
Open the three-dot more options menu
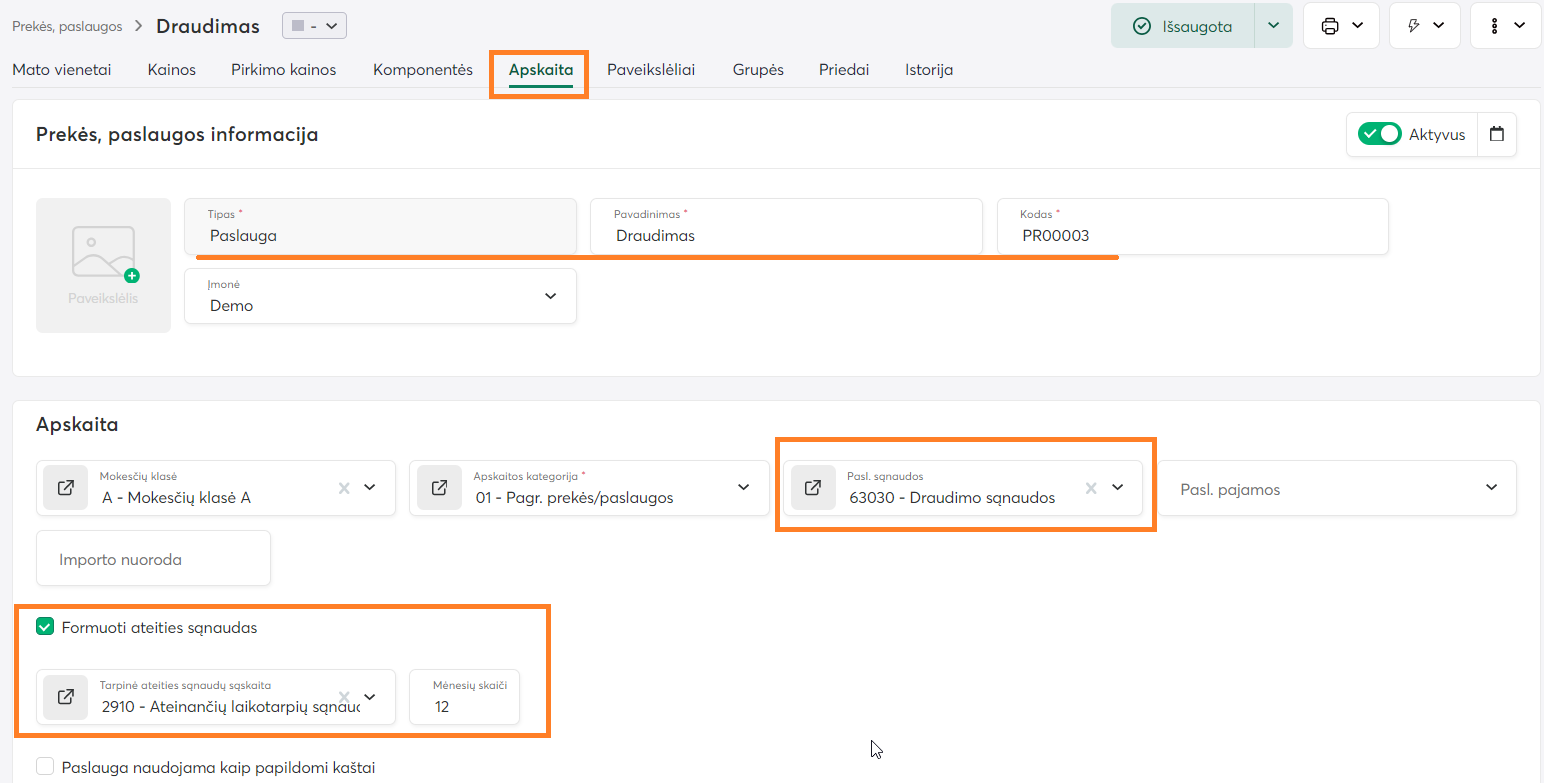coord(1494,26)
